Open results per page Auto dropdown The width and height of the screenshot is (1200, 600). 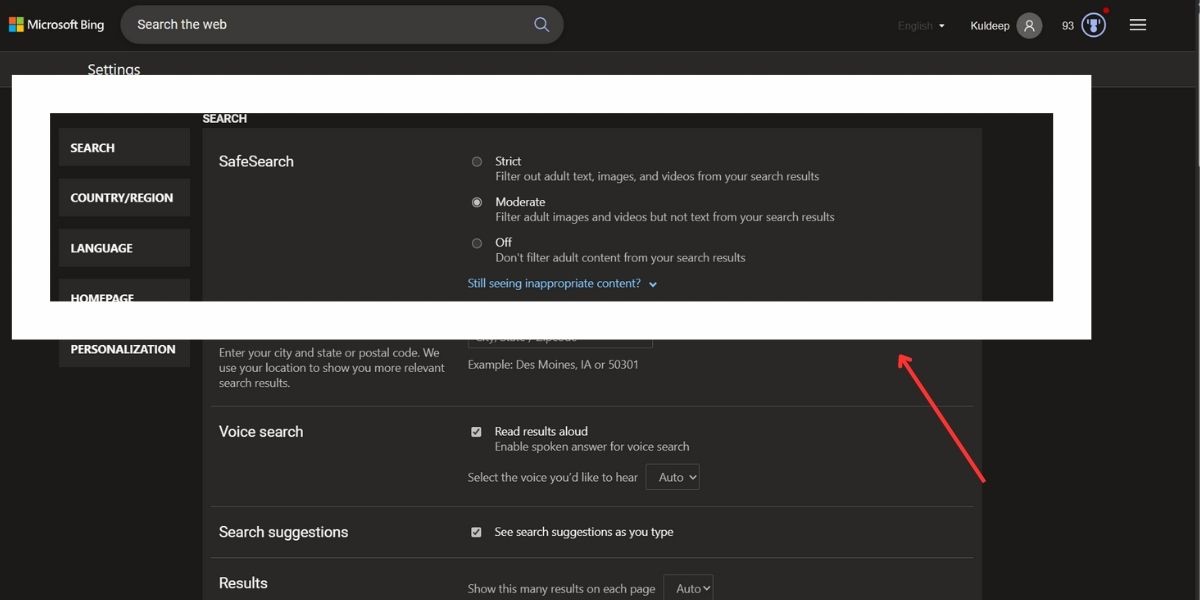point(688,588)
